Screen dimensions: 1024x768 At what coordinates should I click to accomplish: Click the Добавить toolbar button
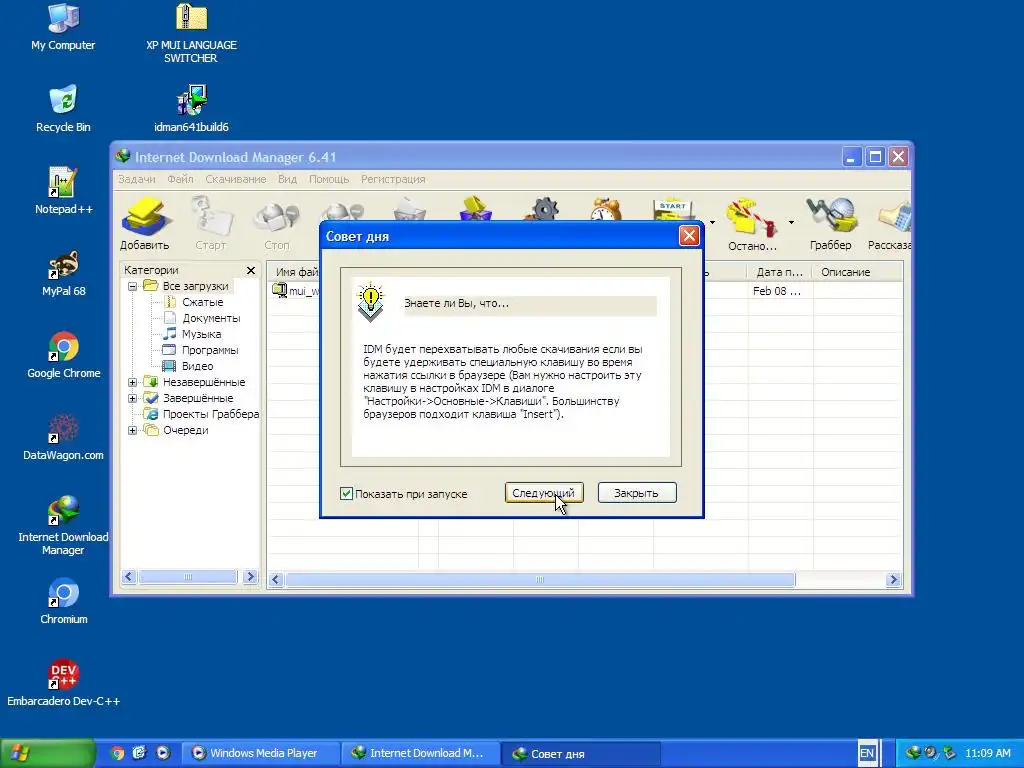pos(144,224)
